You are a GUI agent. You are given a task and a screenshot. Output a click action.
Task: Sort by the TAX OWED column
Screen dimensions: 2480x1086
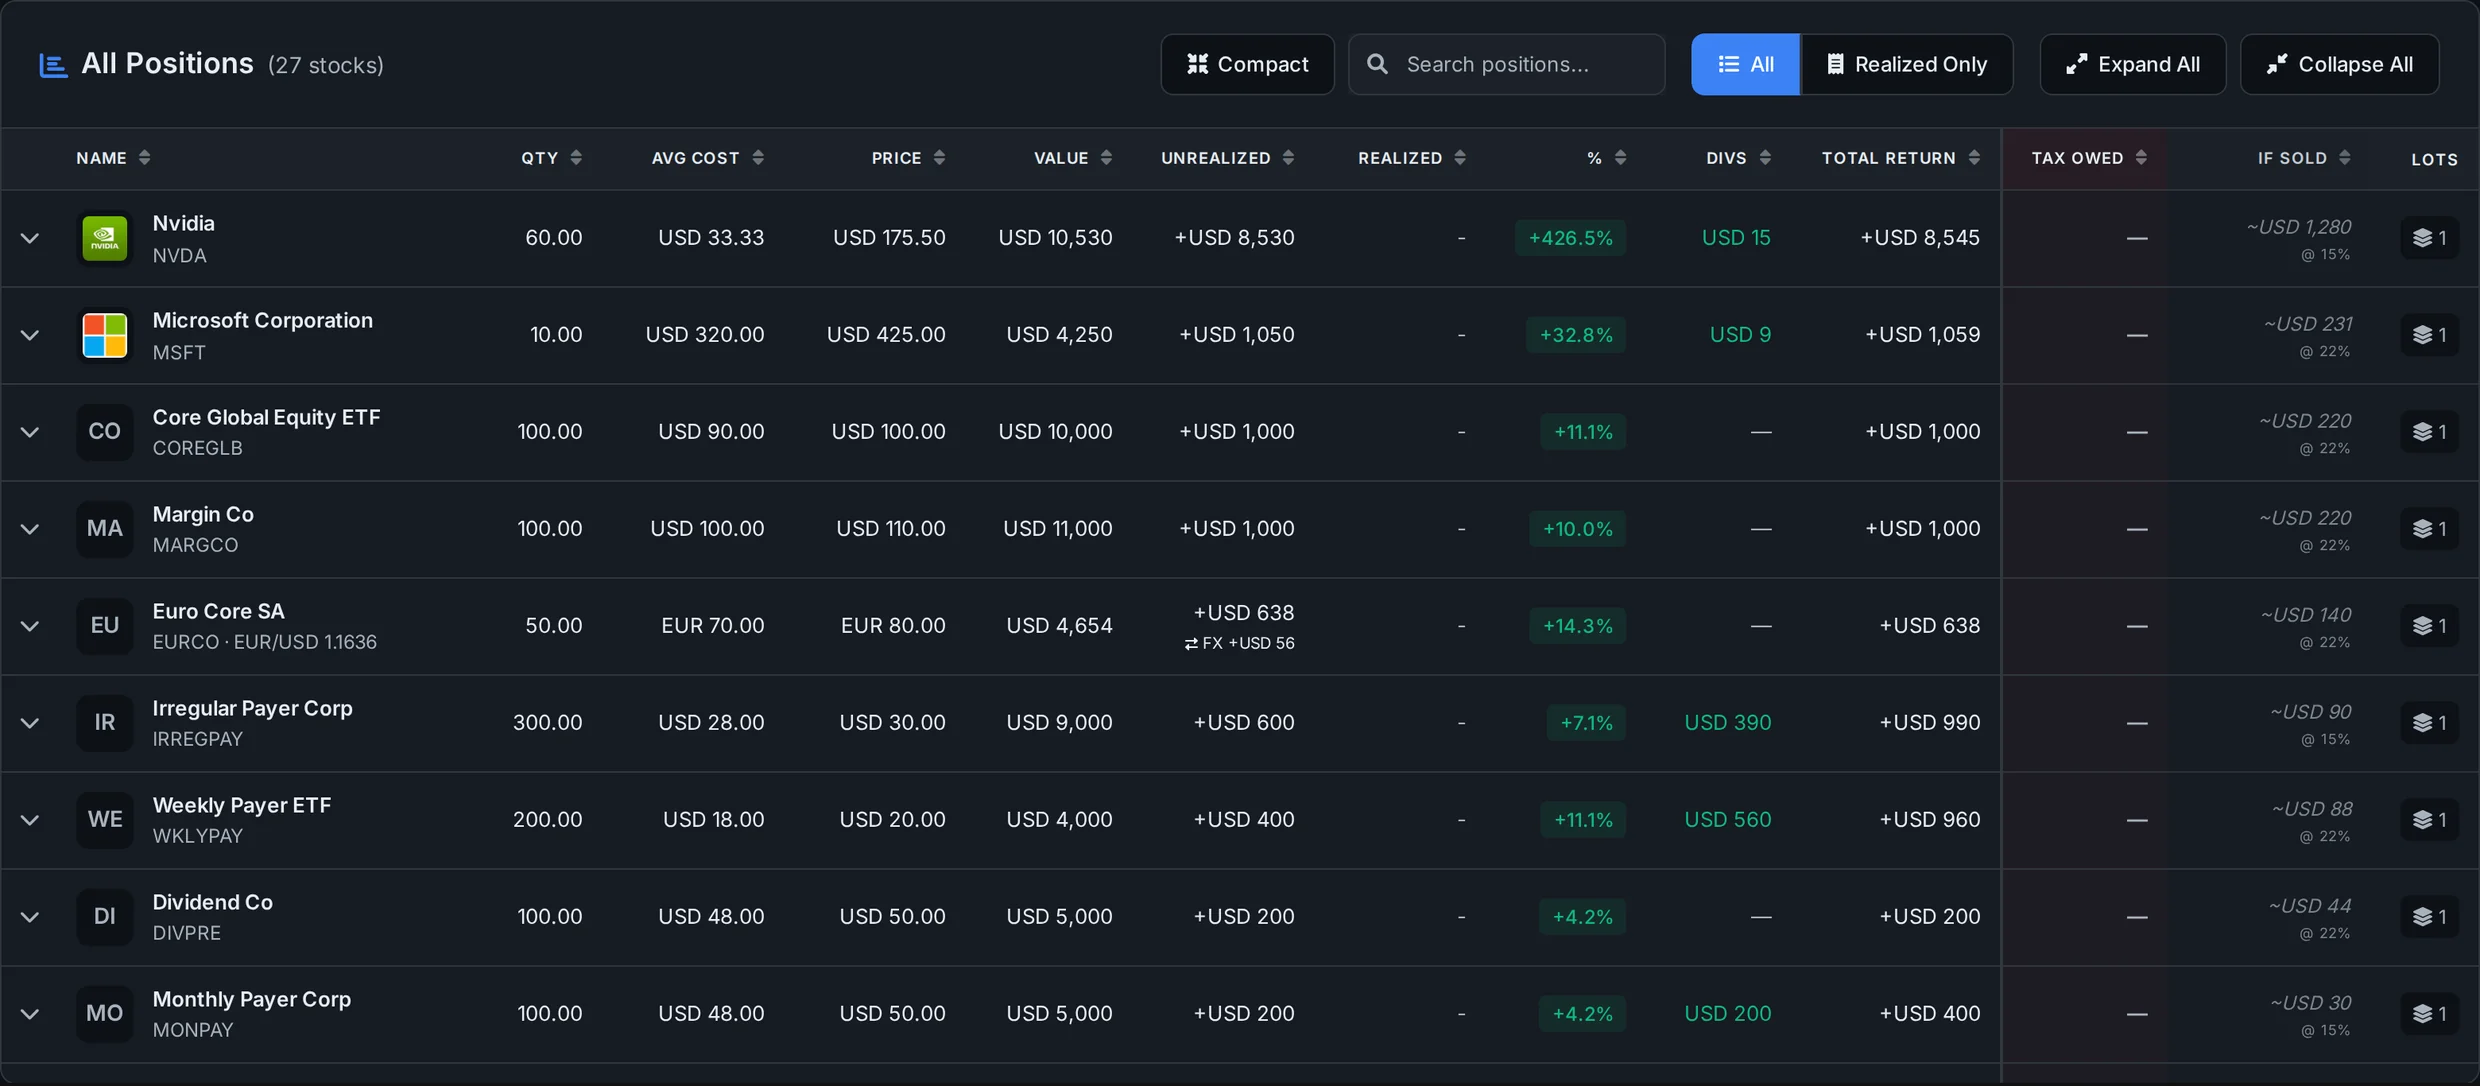pos(2088,158)
